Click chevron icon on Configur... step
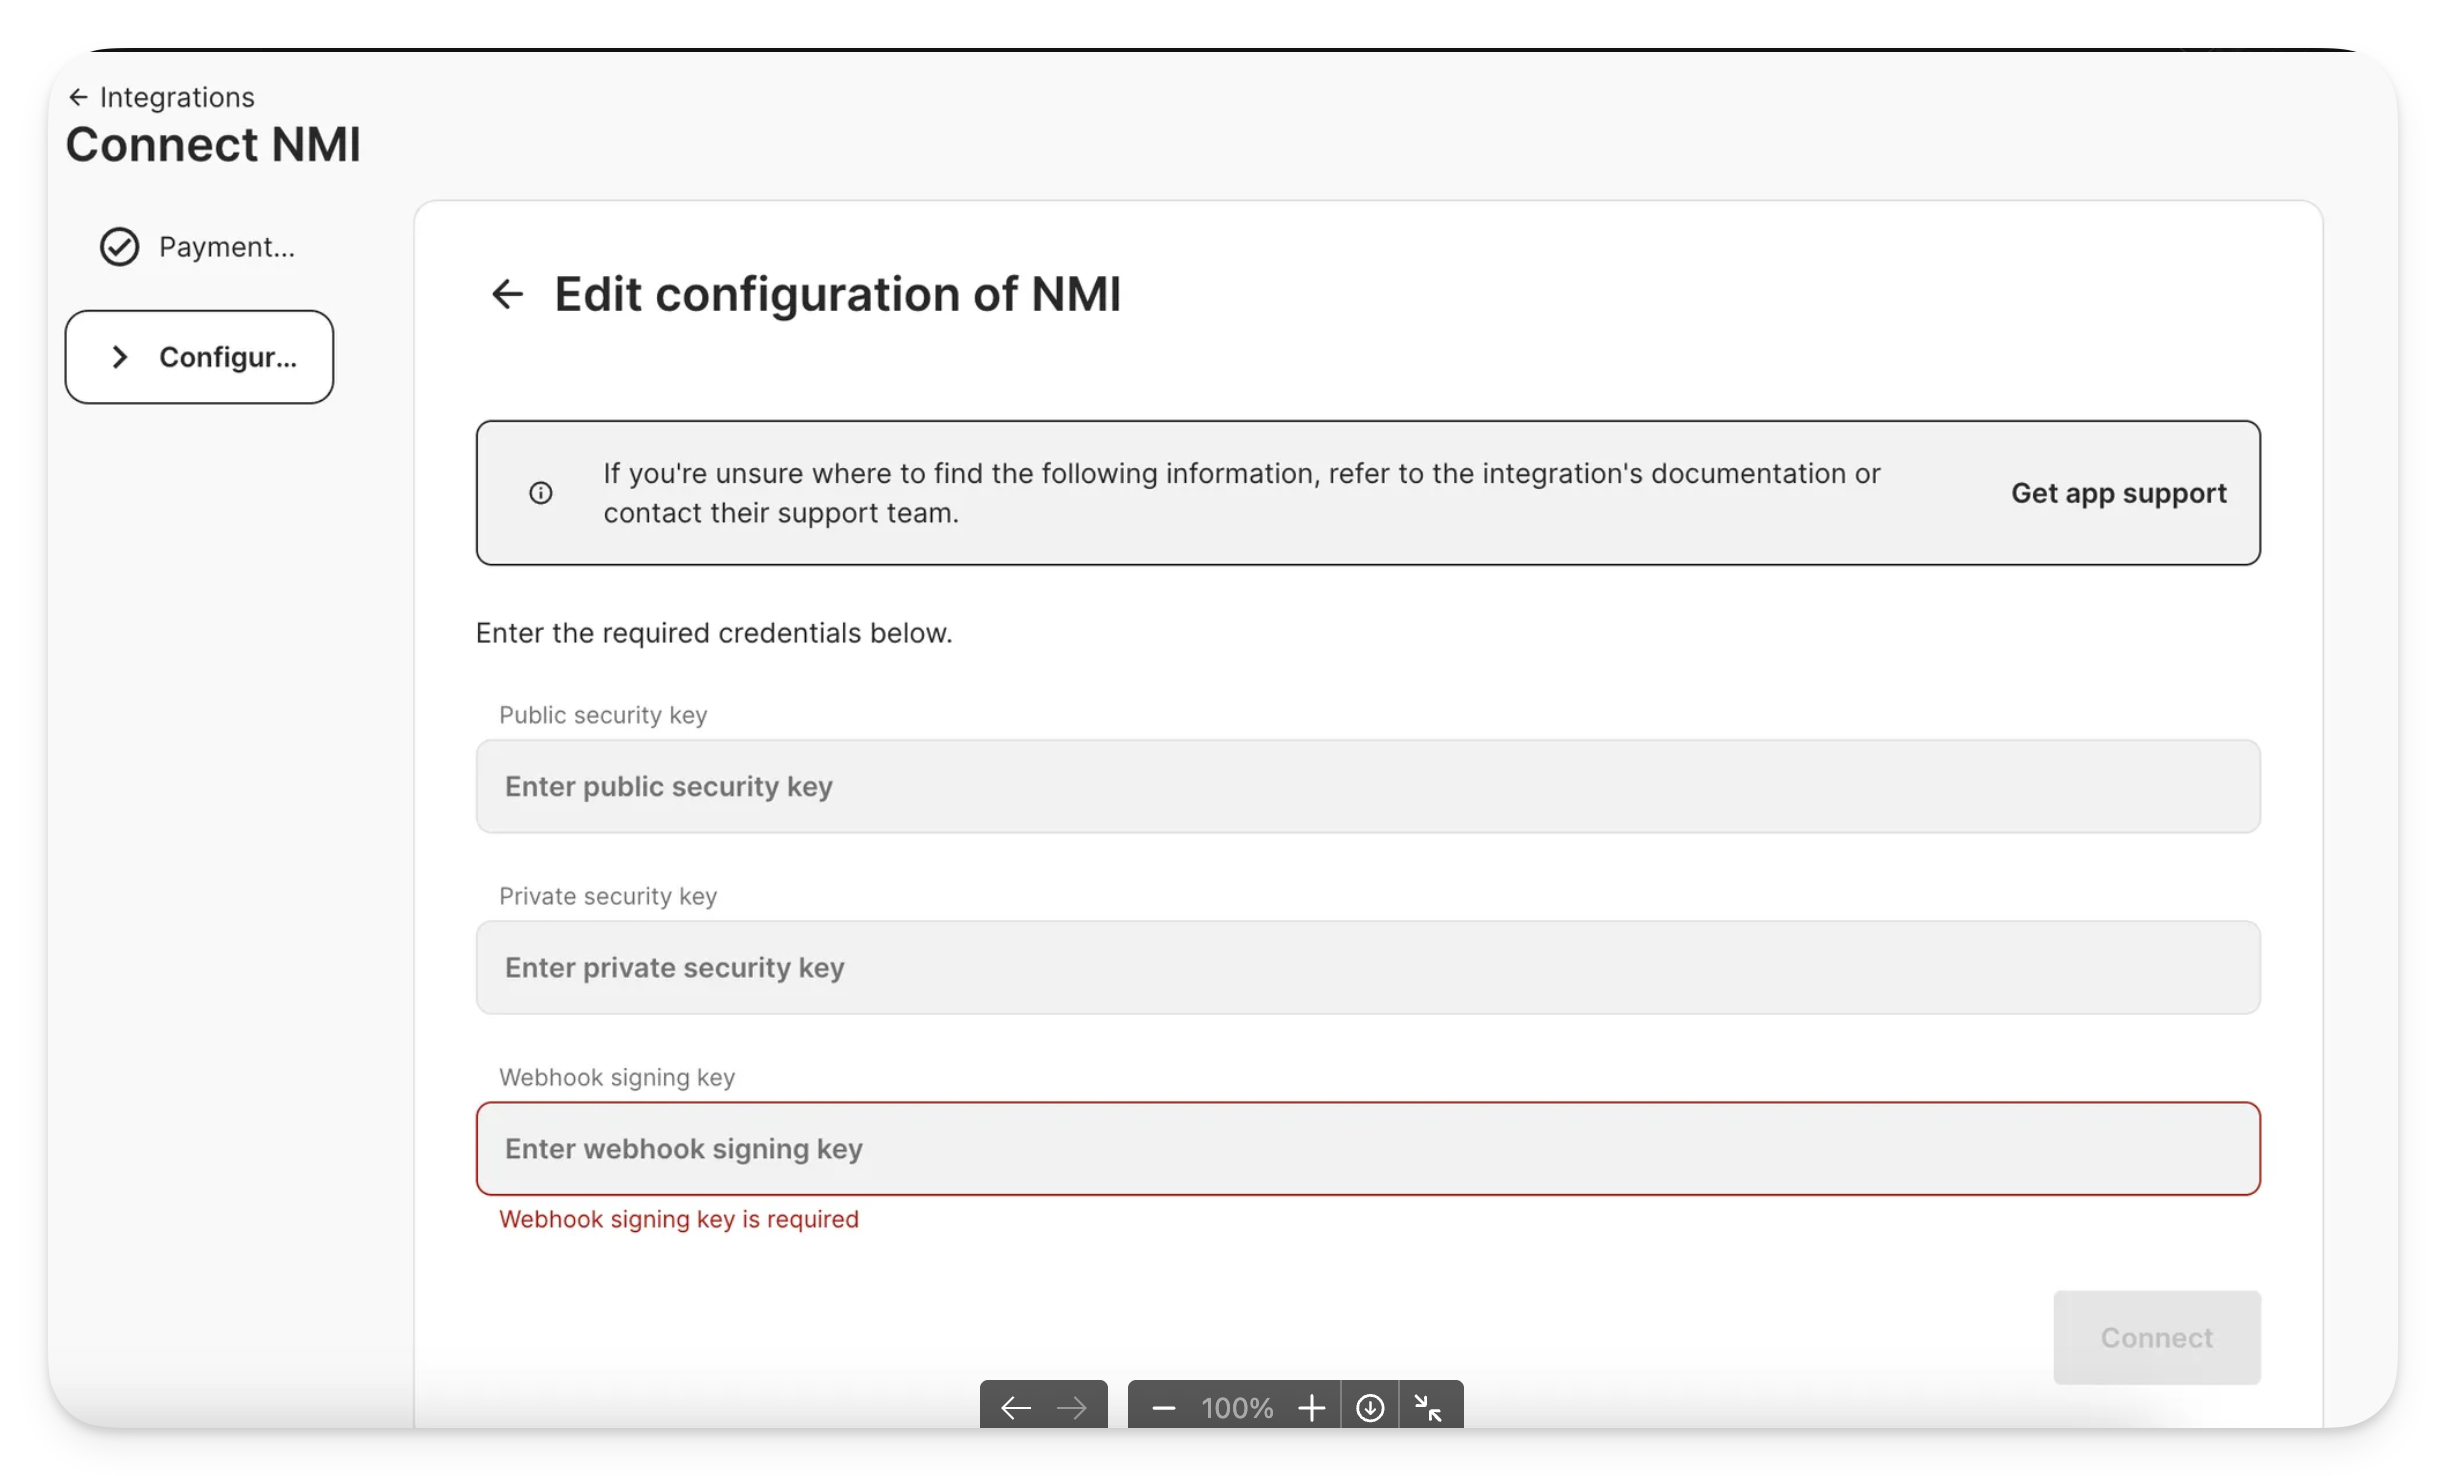Viewport: 2446px width, 1476px height. (120, 357)
